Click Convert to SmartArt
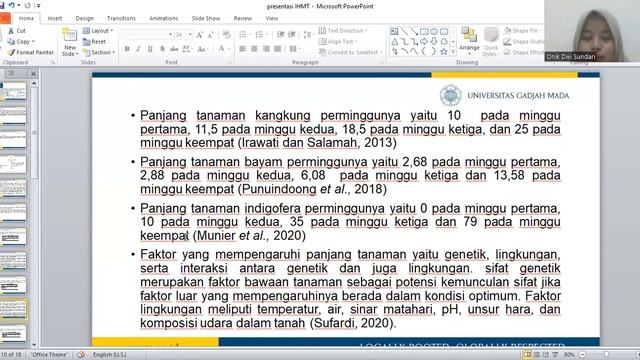 [350, 52]
